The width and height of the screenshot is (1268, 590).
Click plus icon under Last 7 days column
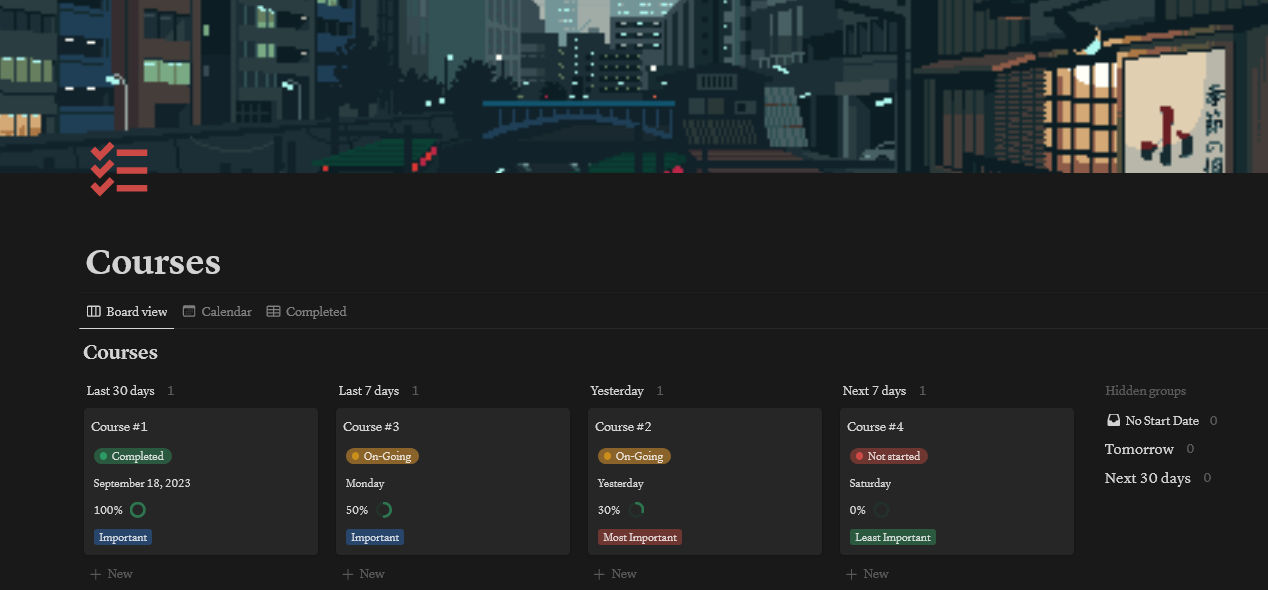(x=348, y=574)
